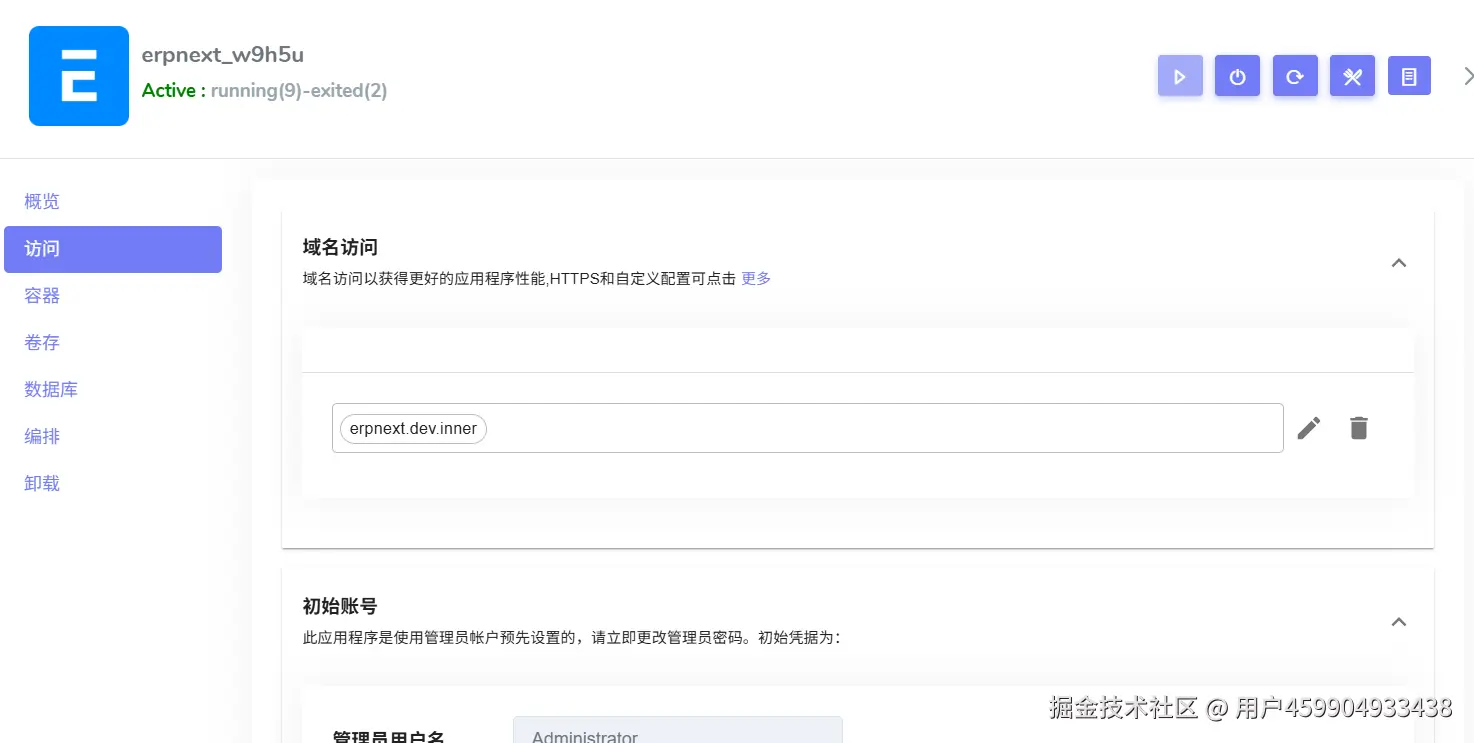The width and height of the screenshot is (1474, 743).
Task: Start the app with the play button
Action: coord(1180,76)
